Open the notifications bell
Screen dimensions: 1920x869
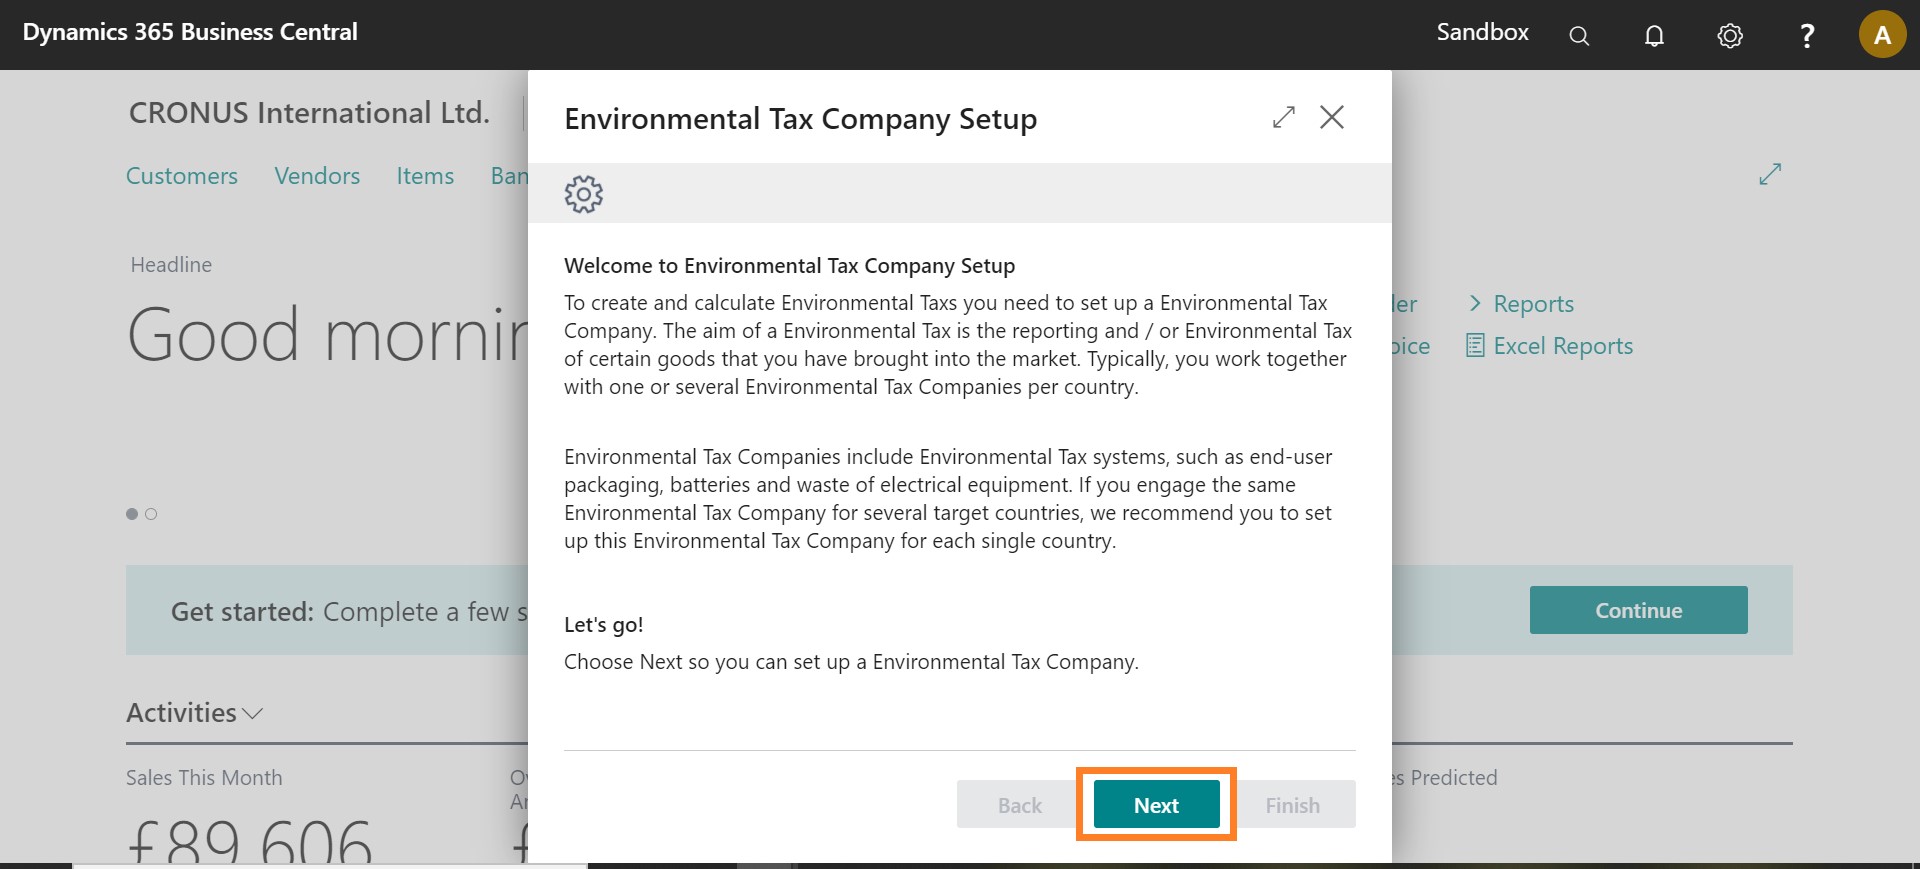point(1655,36)
